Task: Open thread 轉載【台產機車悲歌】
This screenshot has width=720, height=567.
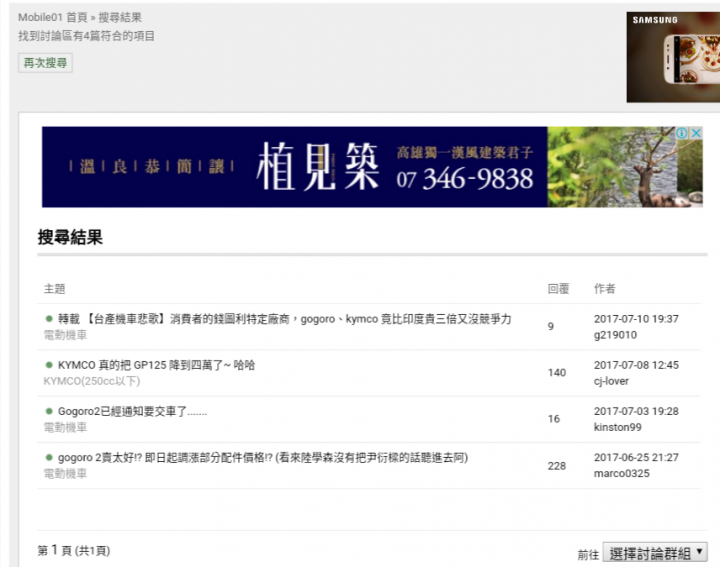Action: 284,319
